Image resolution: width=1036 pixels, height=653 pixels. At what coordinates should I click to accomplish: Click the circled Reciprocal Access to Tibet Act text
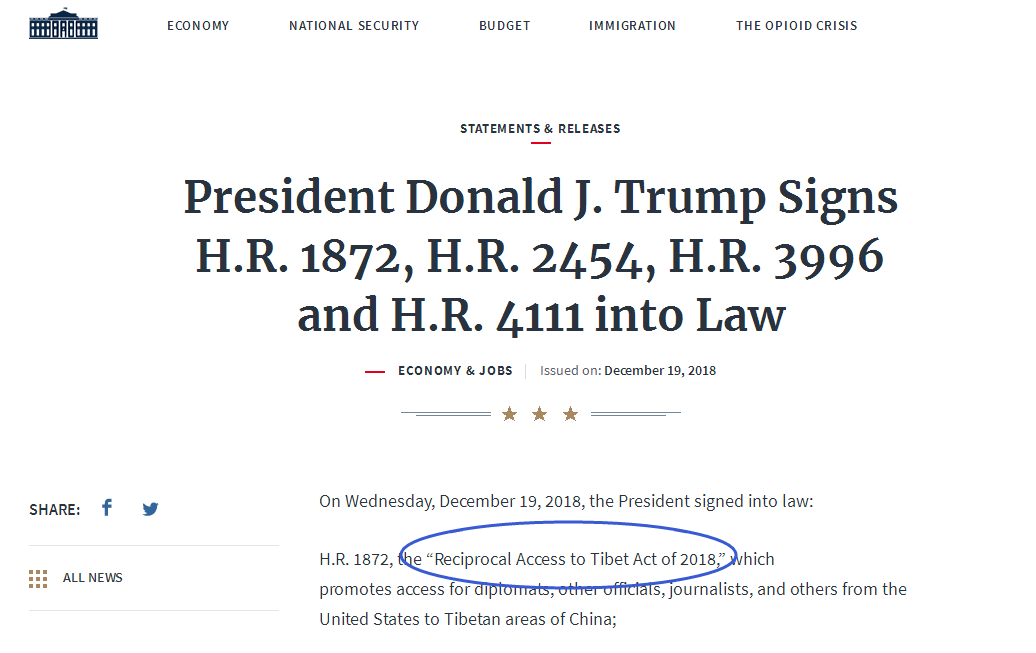576,559
